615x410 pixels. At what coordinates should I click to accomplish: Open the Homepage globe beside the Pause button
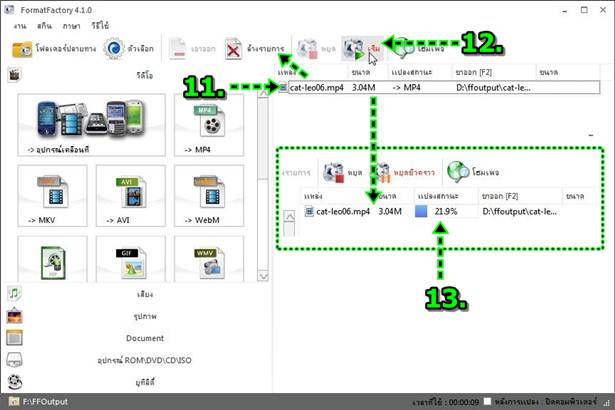[458, 172]
